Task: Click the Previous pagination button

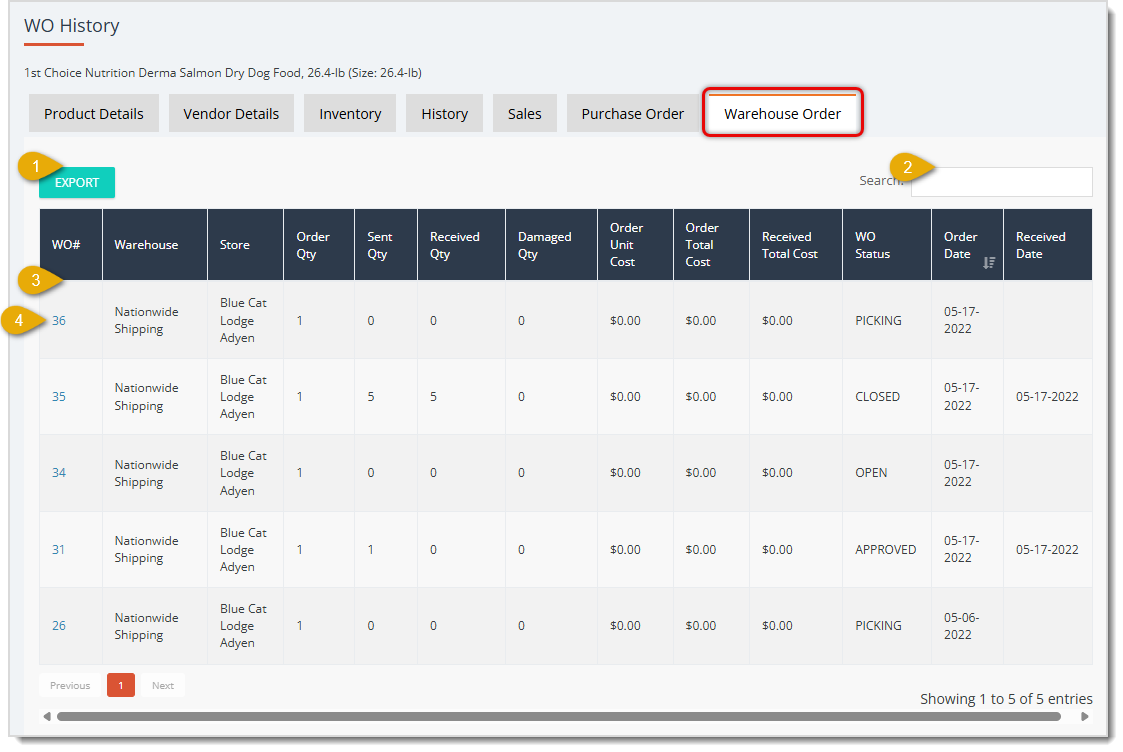Action: 70,685
